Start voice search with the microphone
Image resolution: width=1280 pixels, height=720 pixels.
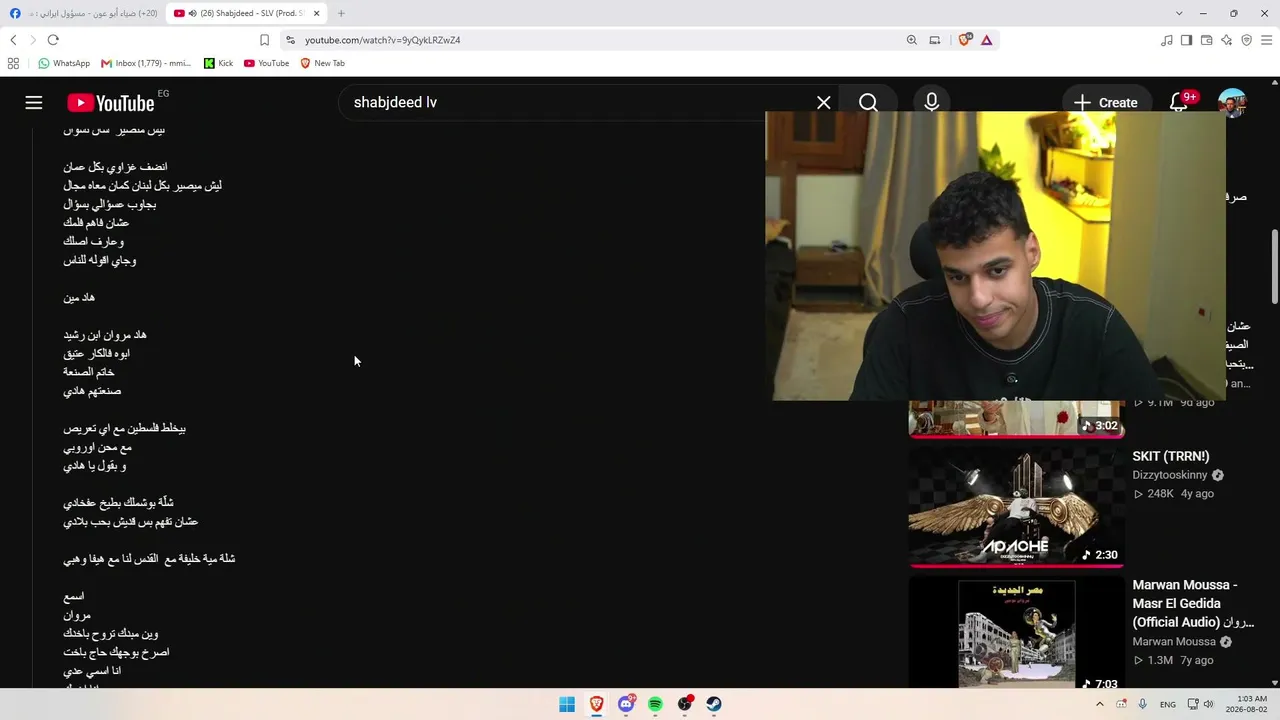(932, 103)
